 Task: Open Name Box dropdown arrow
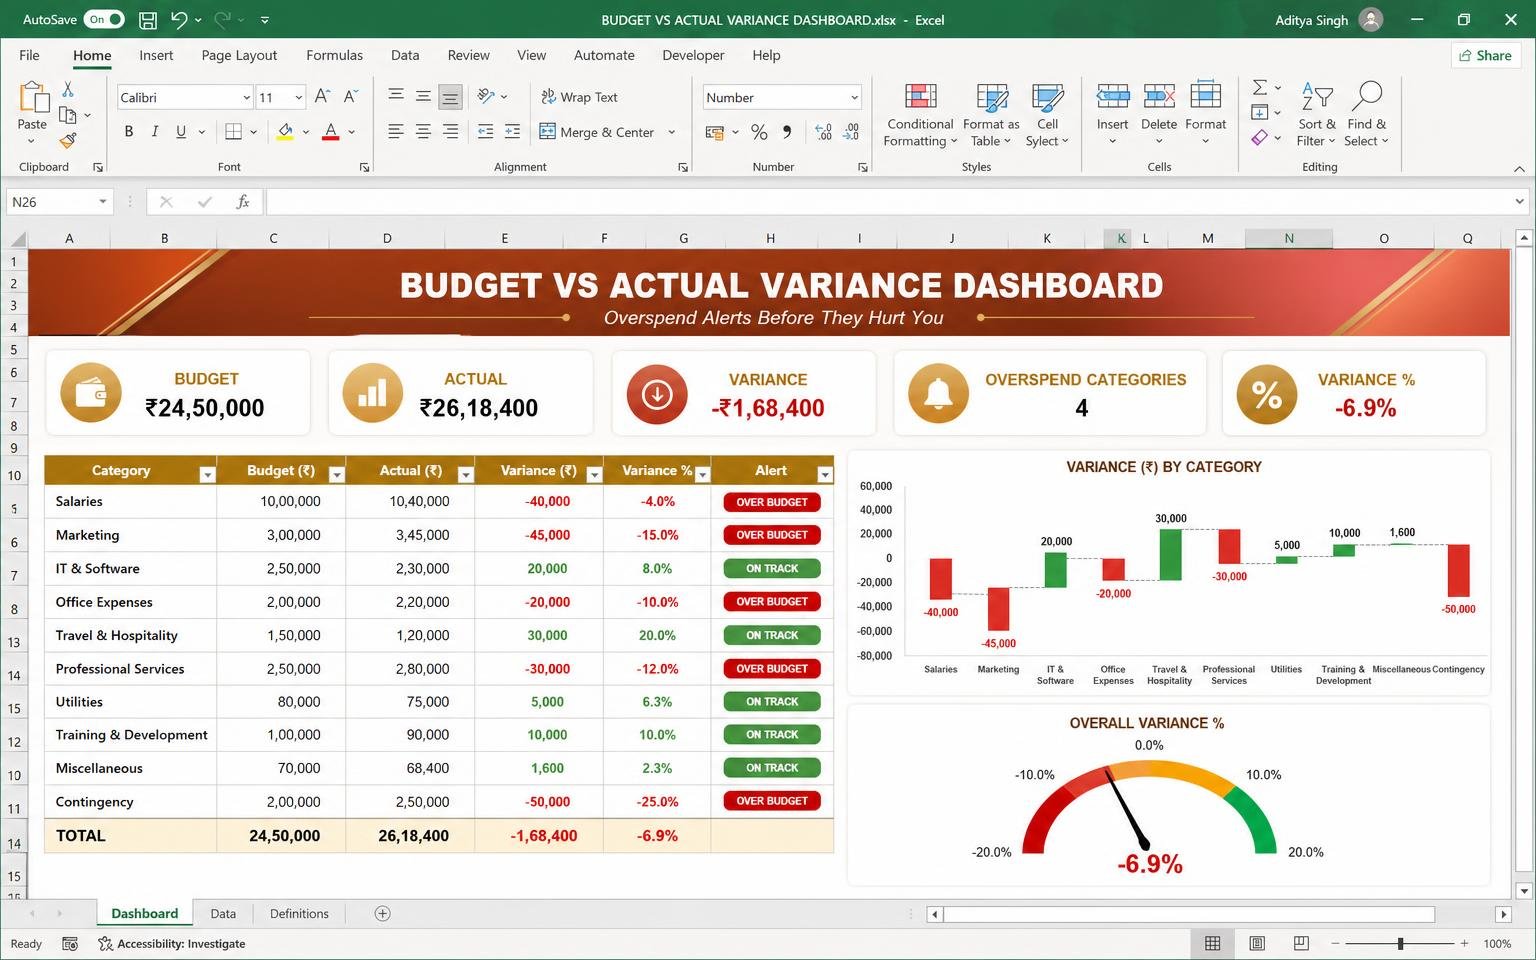click(x=102, y=202)
